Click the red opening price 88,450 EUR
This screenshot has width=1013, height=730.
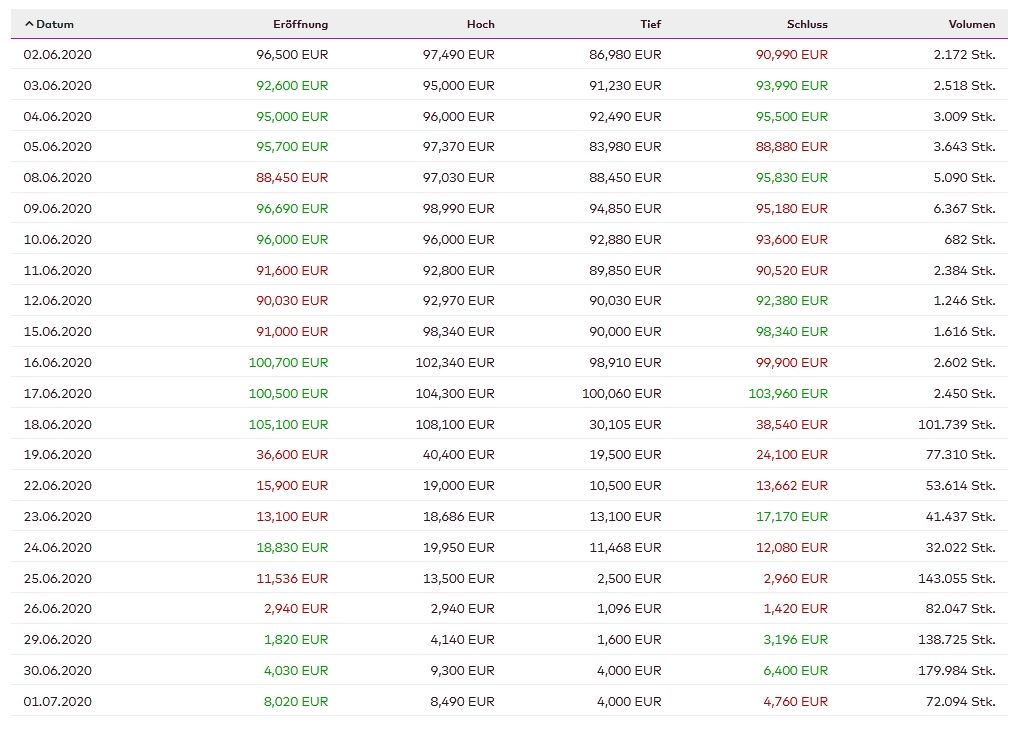(x=291, y=177)
